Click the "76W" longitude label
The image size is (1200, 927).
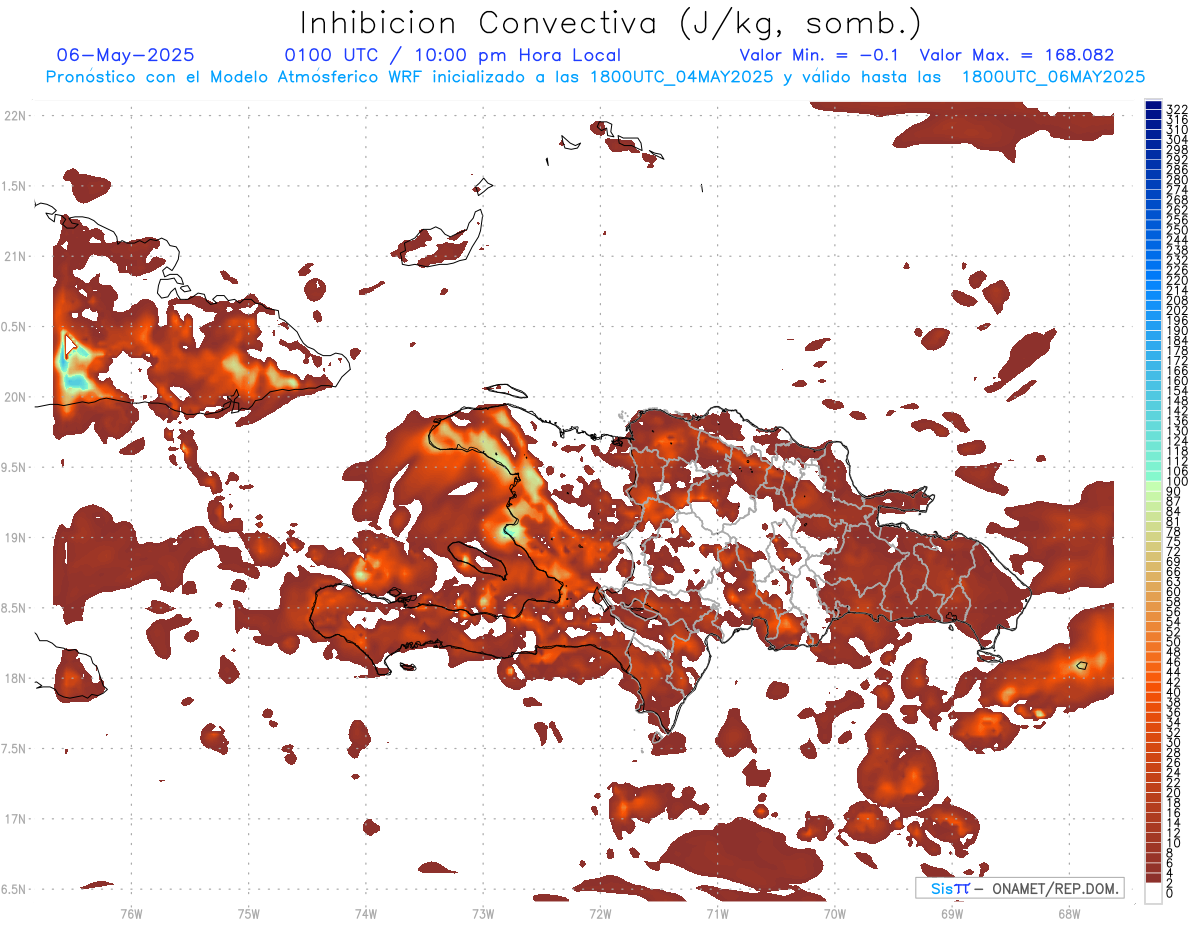131,913
